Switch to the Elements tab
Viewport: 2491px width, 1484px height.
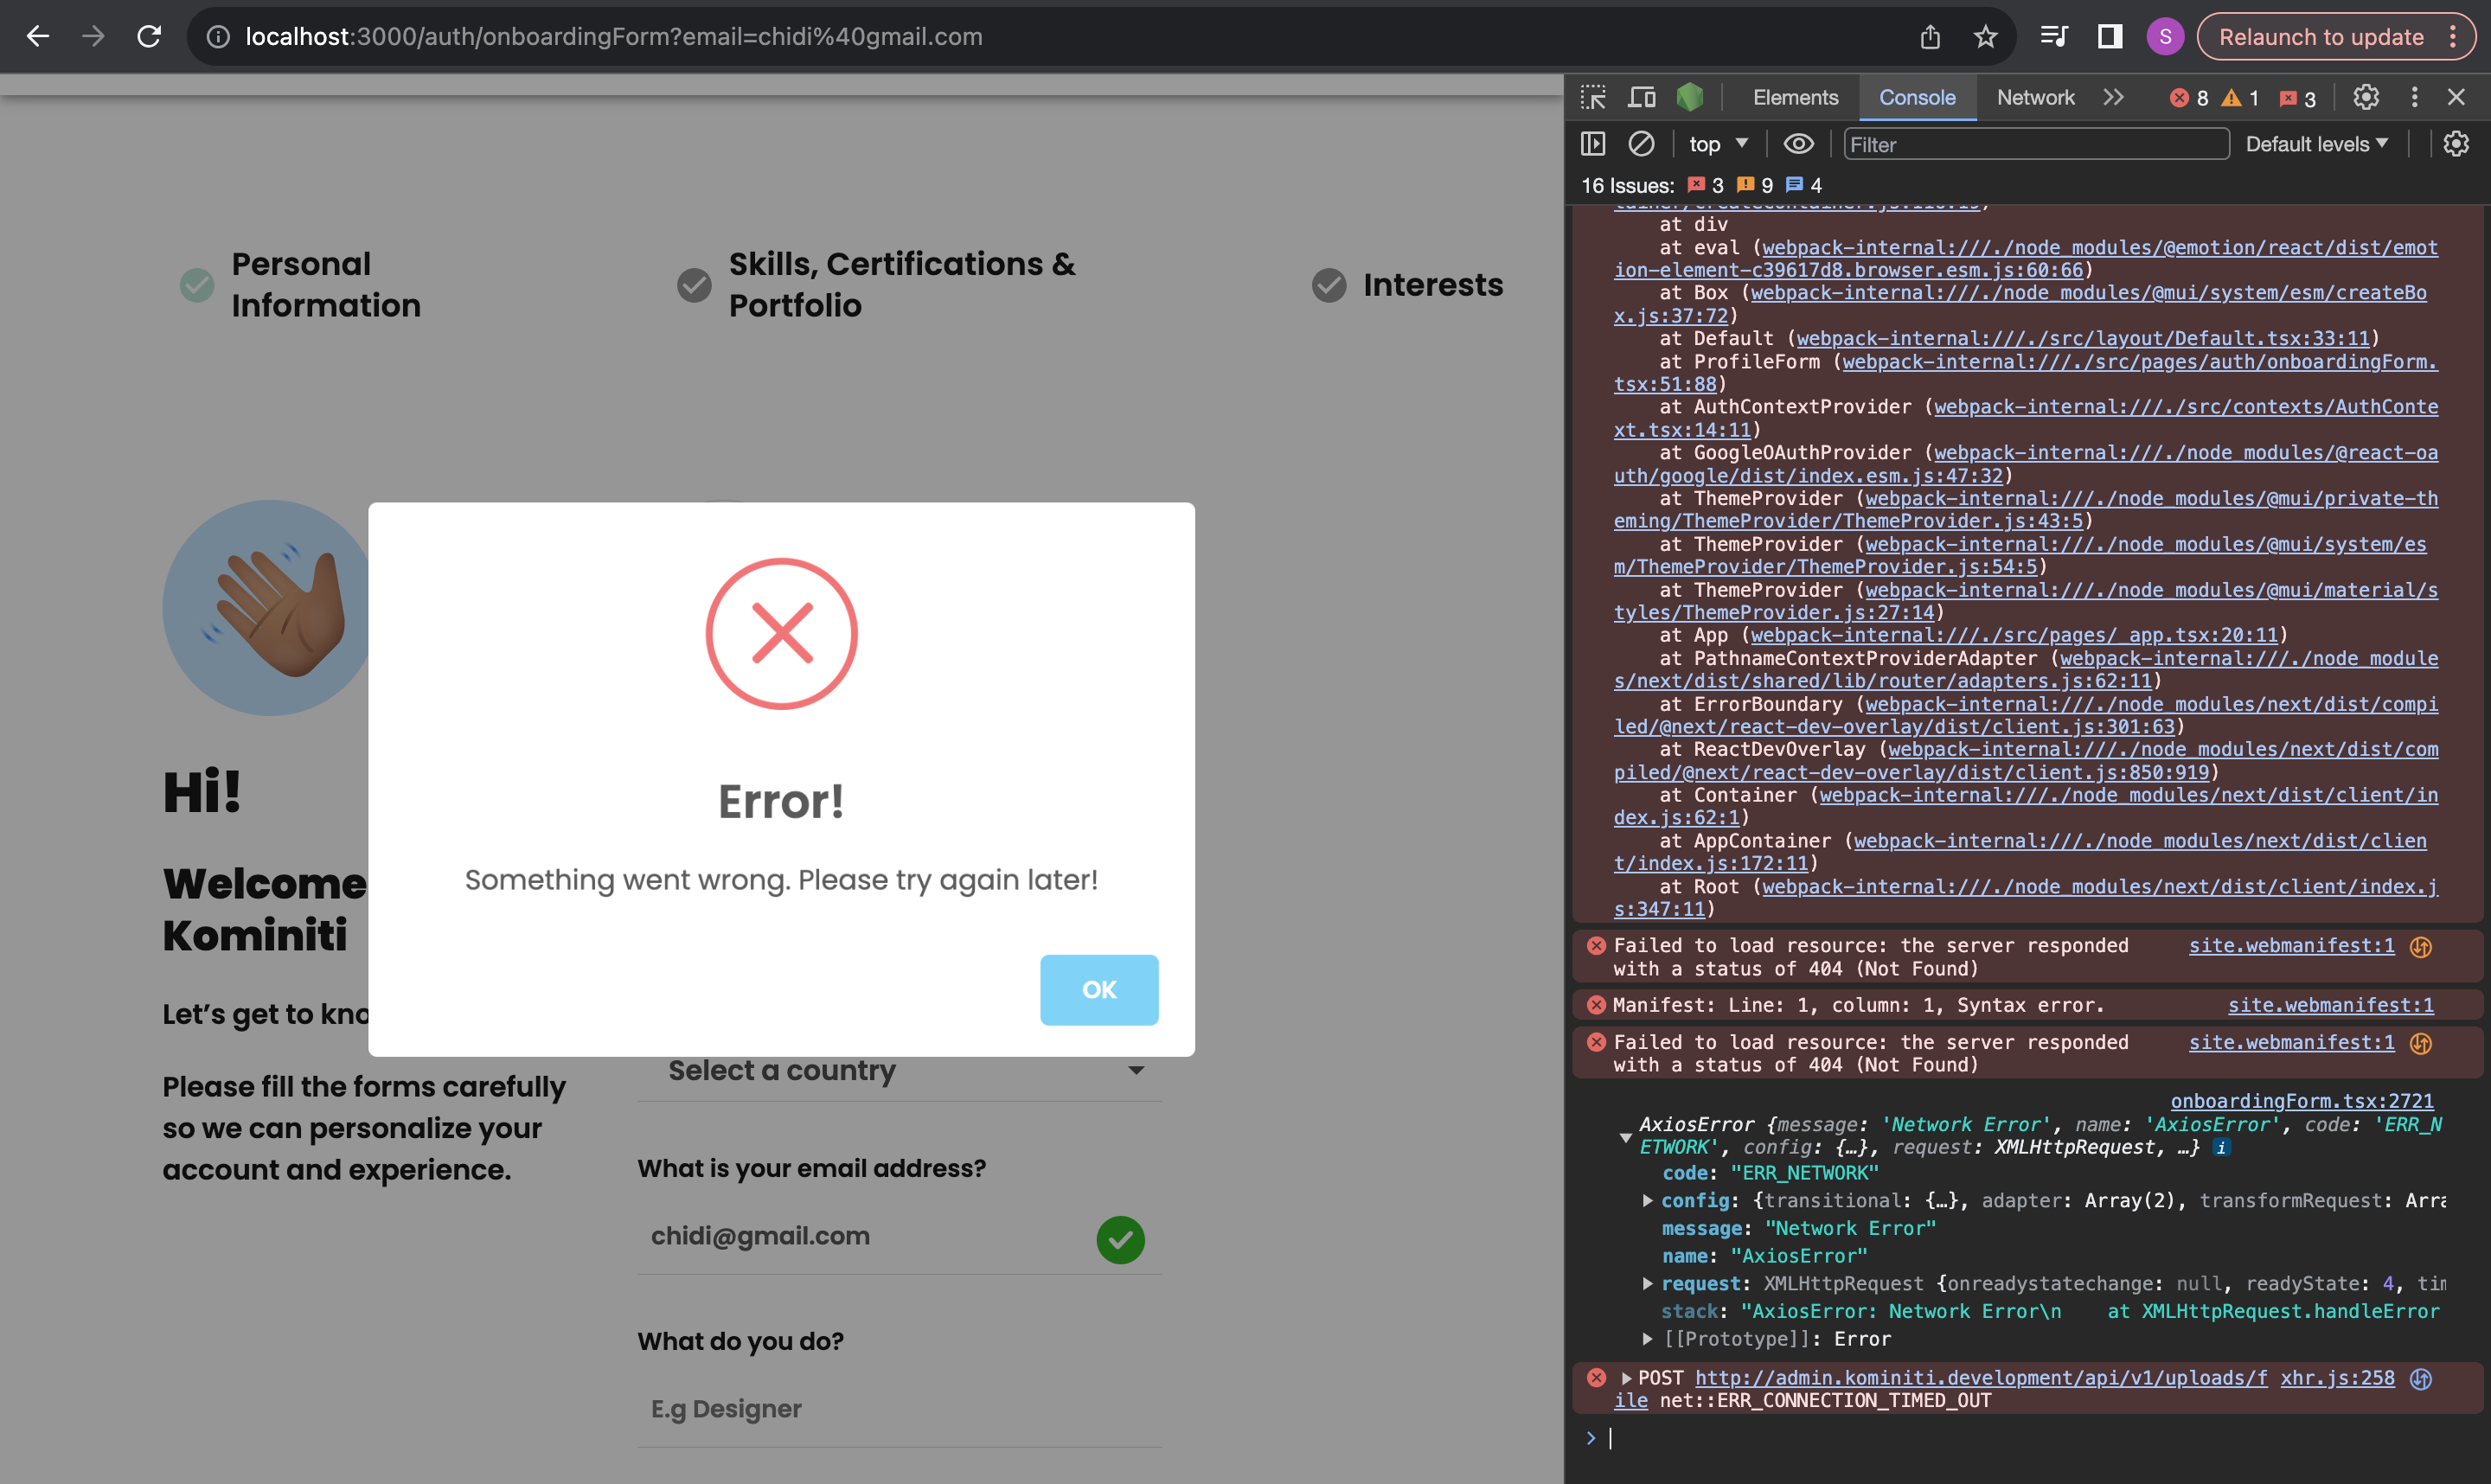[x=1795, y=97]
